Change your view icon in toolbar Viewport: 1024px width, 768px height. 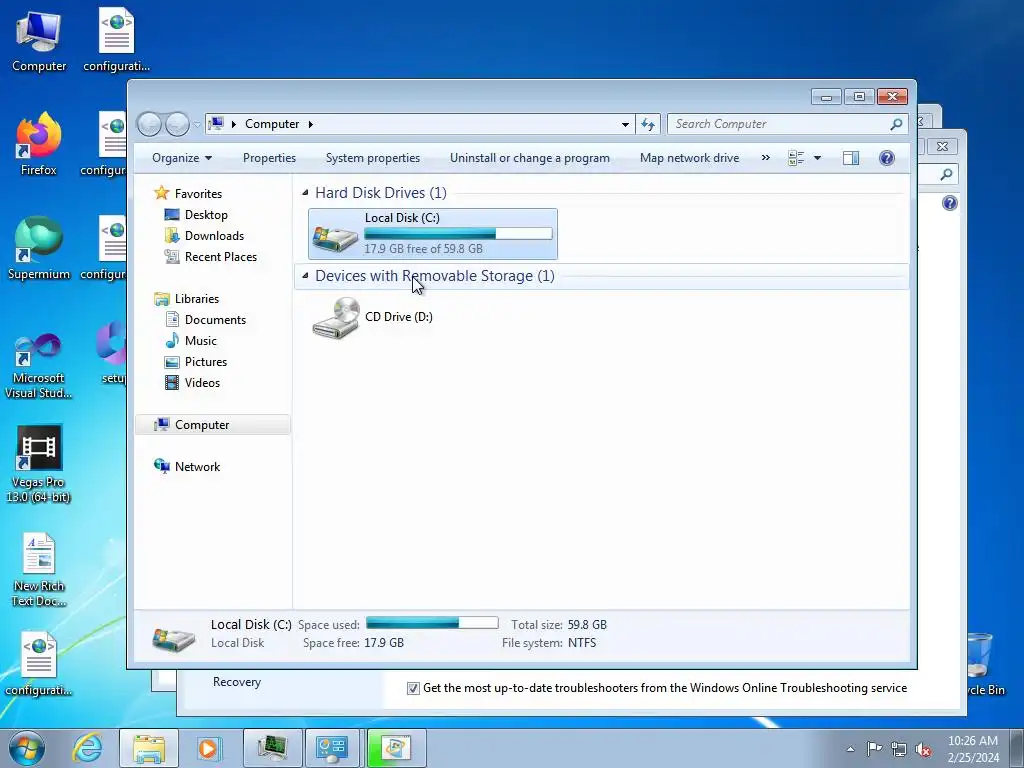point(795,158)
